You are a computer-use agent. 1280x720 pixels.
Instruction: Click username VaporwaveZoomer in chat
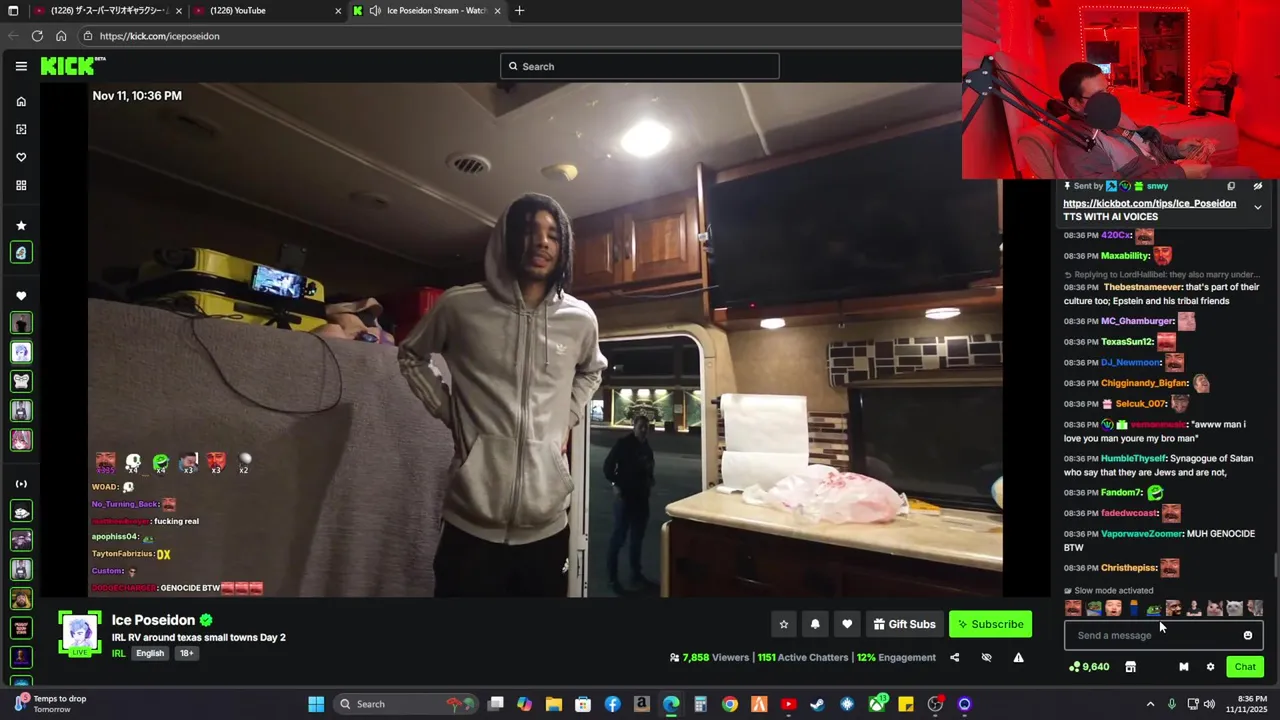pos(1142,534)
